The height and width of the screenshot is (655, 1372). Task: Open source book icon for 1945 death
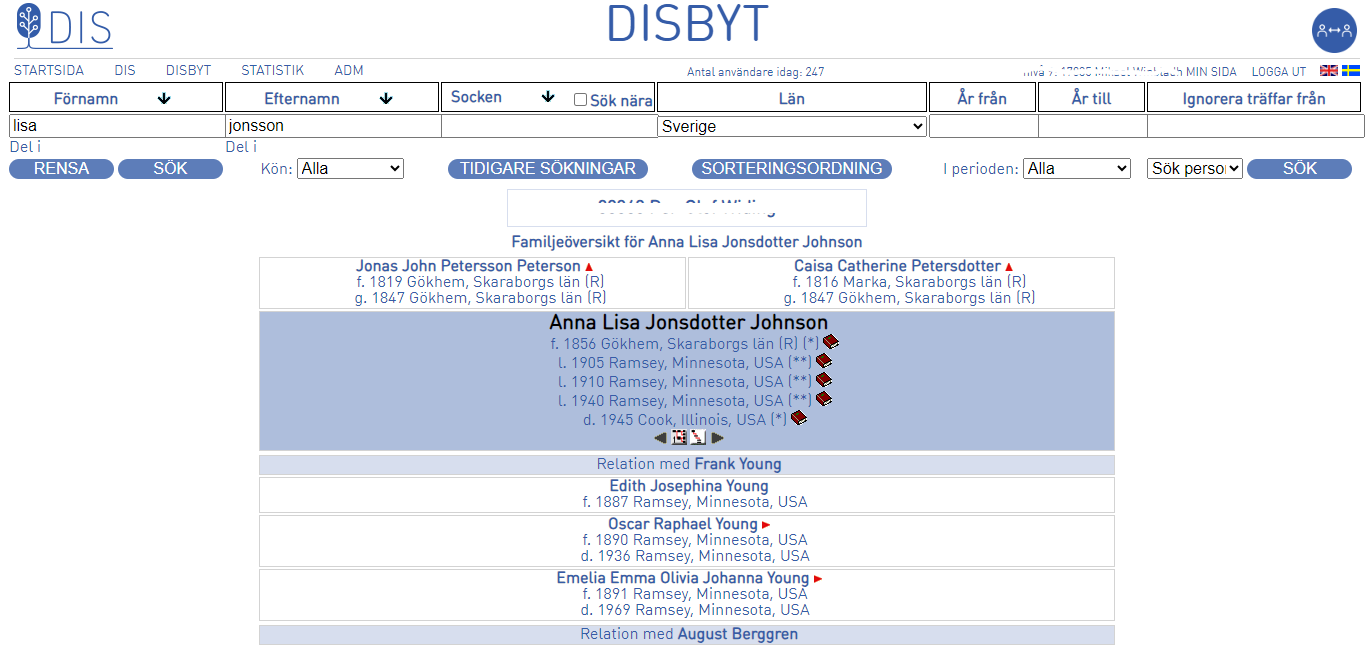pyautogui.click(x=798, y=419)
